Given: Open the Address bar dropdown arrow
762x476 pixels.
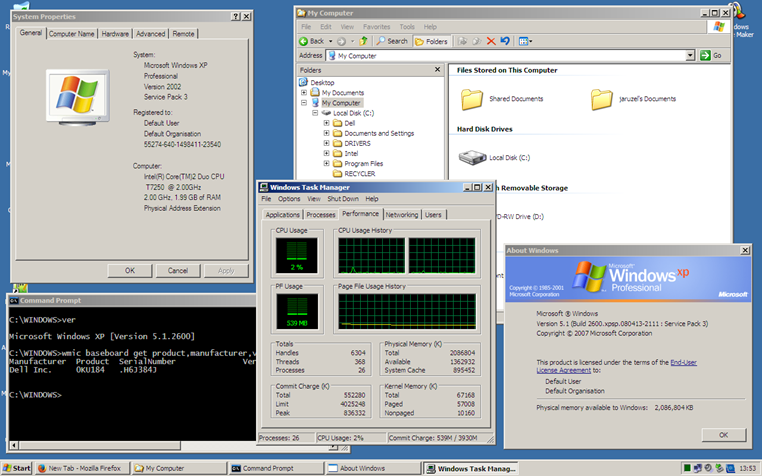Looking at the screenshot, I should point(690,55).
